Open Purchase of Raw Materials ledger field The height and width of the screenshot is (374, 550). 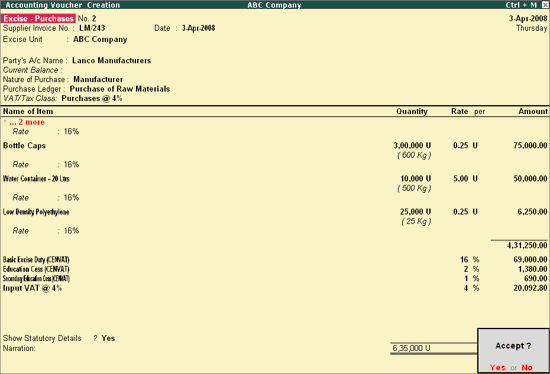click(x=120, y=89)
